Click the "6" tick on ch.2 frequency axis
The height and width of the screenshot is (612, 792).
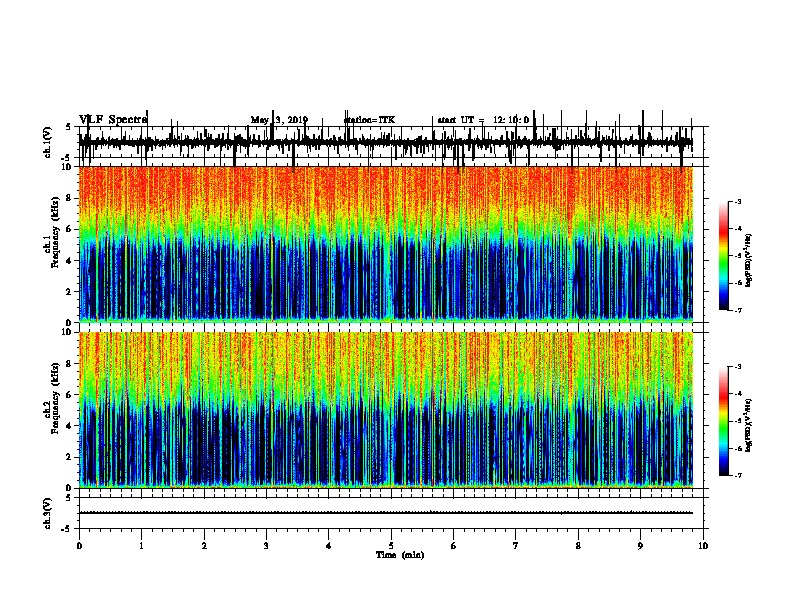click(x=71, y=395)
